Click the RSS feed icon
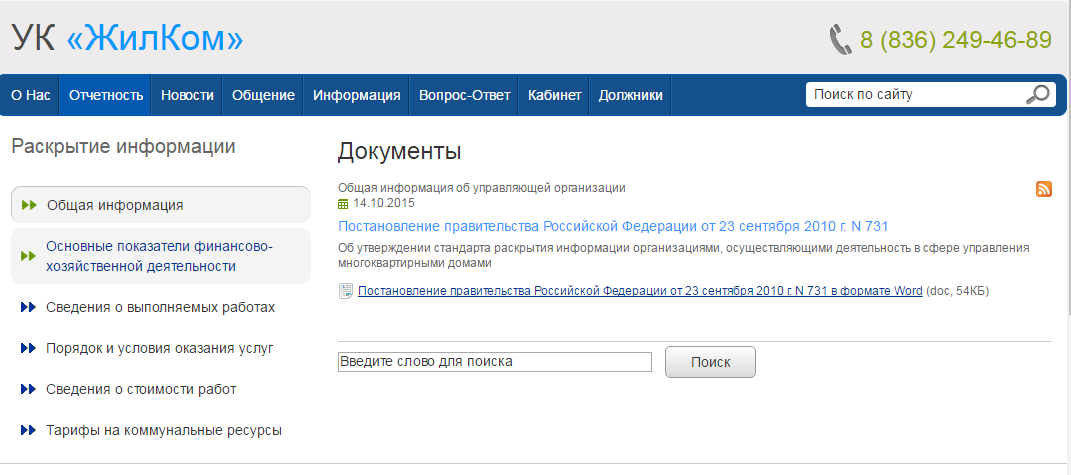The width and height of the screenshot is (1071, 475). pyautogui.click(x=1044, y=189)
